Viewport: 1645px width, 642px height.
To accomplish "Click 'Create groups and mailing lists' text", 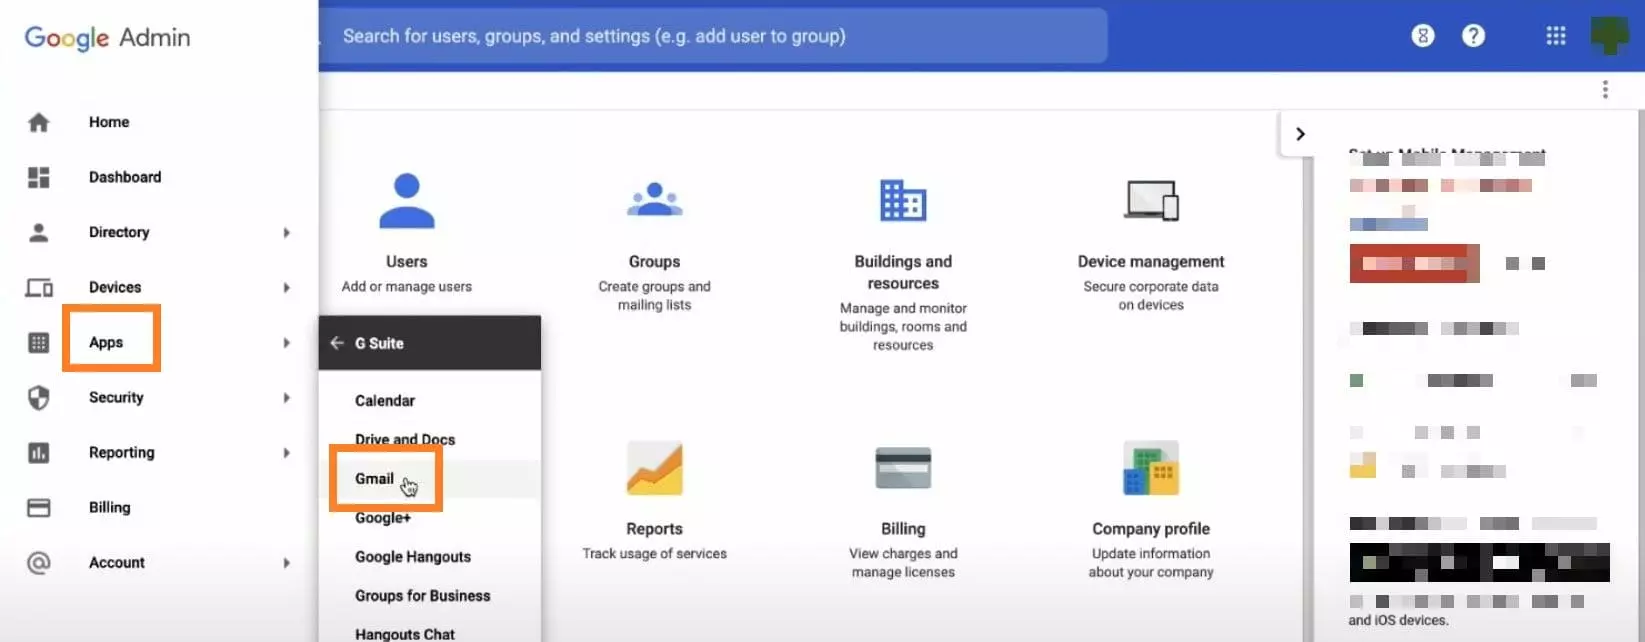I will [654, 296].
